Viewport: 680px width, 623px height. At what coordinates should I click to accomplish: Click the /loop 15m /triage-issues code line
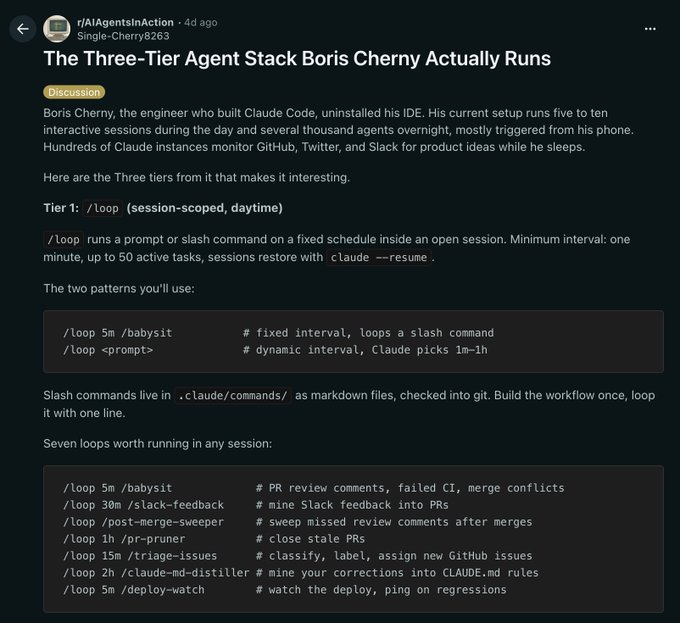(298, 556)
